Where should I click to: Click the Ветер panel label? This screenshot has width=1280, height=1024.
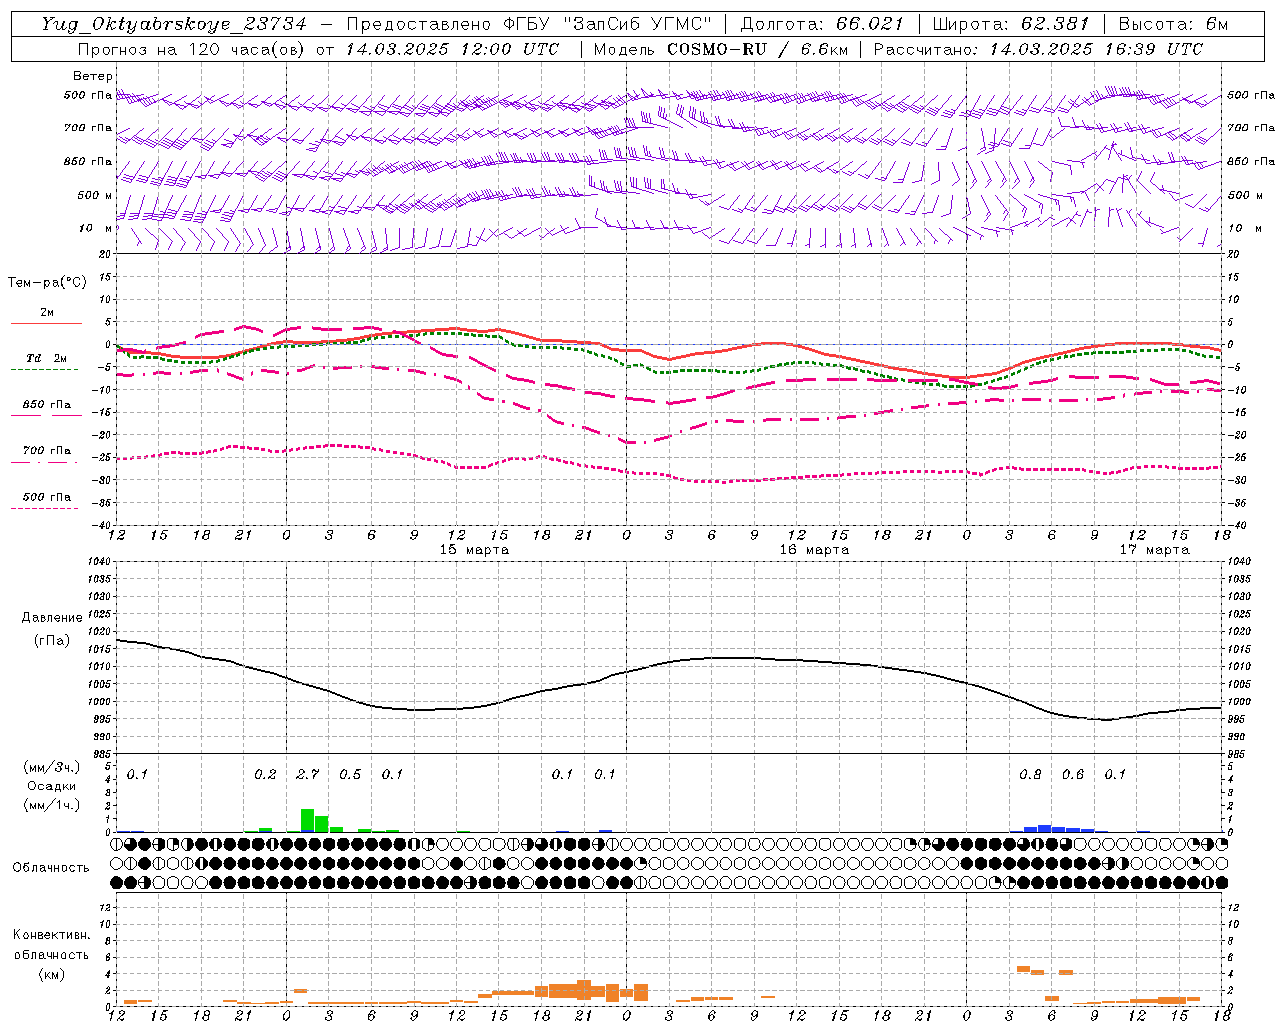tap(93, 76)
